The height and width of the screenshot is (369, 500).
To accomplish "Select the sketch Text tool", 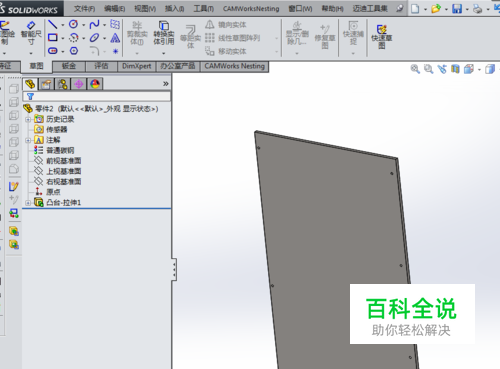I will click(x=115, y=38).
